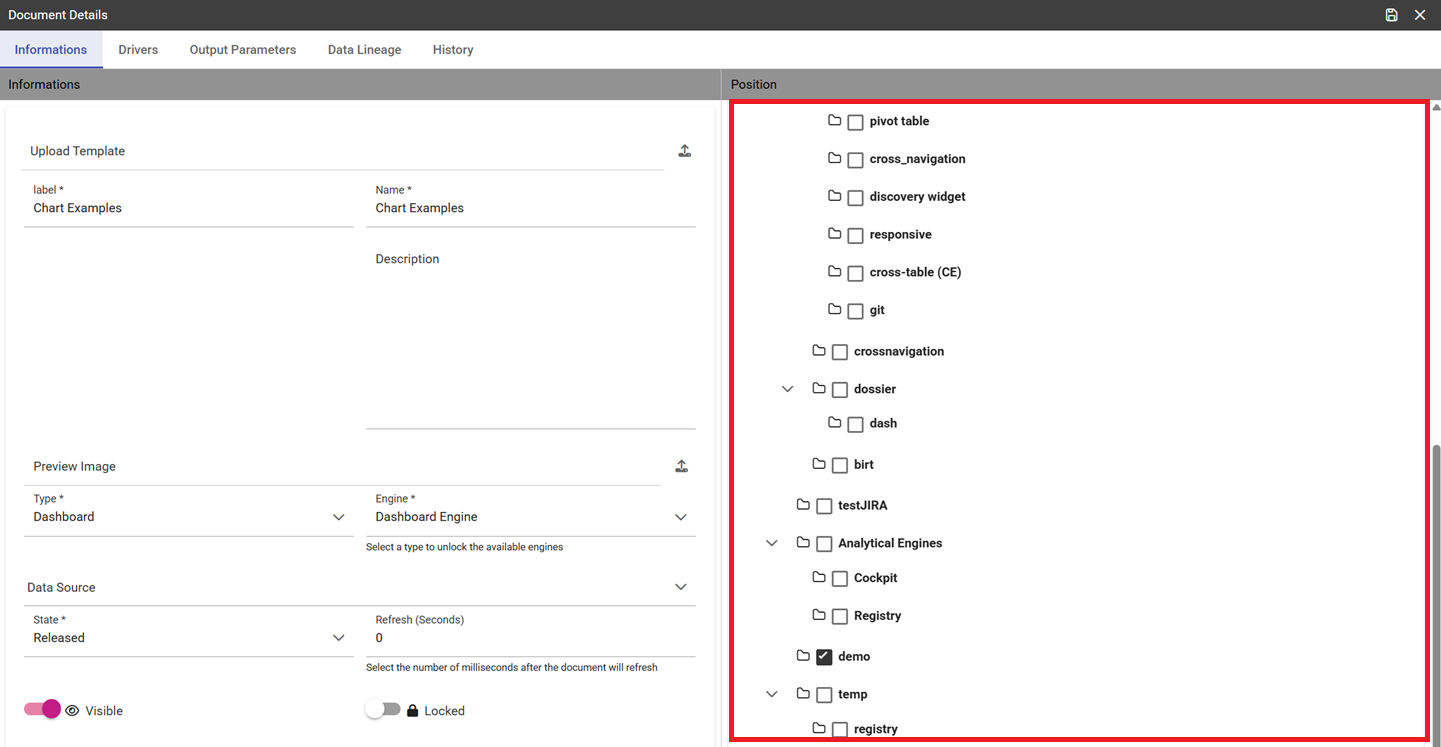Click the Refresh (Seconds) field
Viewport: 1441px width, 747px height.
click(x=531, y=633)
